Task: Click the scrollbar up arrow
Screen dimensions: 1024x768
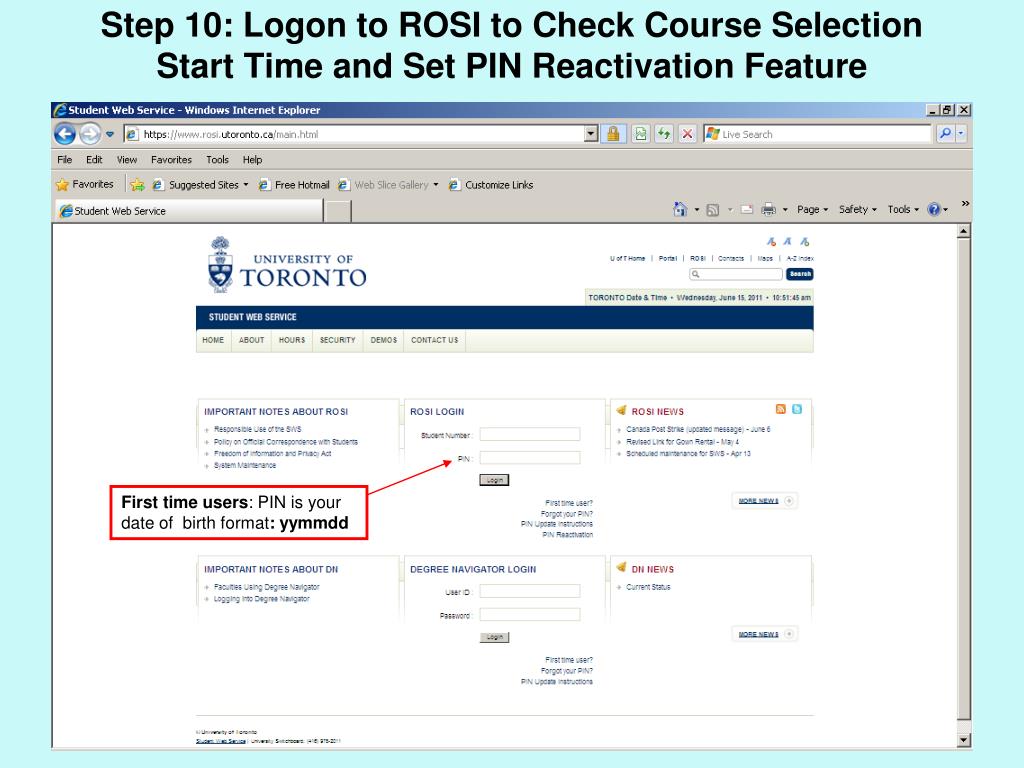Action: (x=964, y=231)
